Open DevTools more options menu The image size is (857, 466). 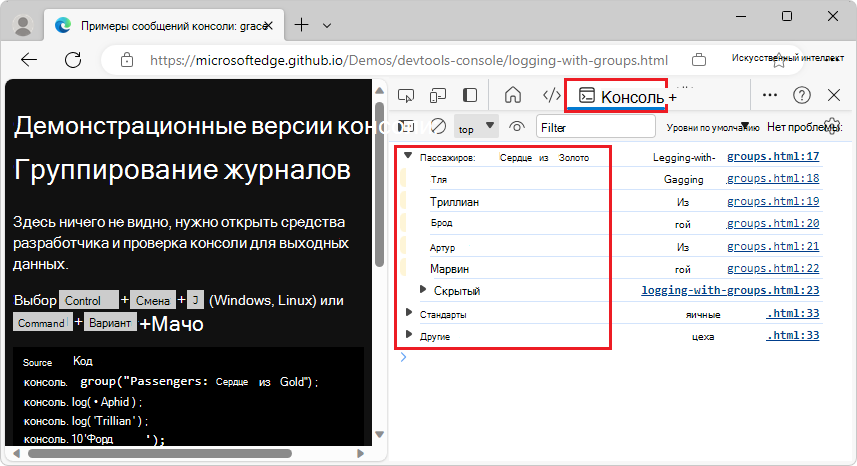point(770,95)
